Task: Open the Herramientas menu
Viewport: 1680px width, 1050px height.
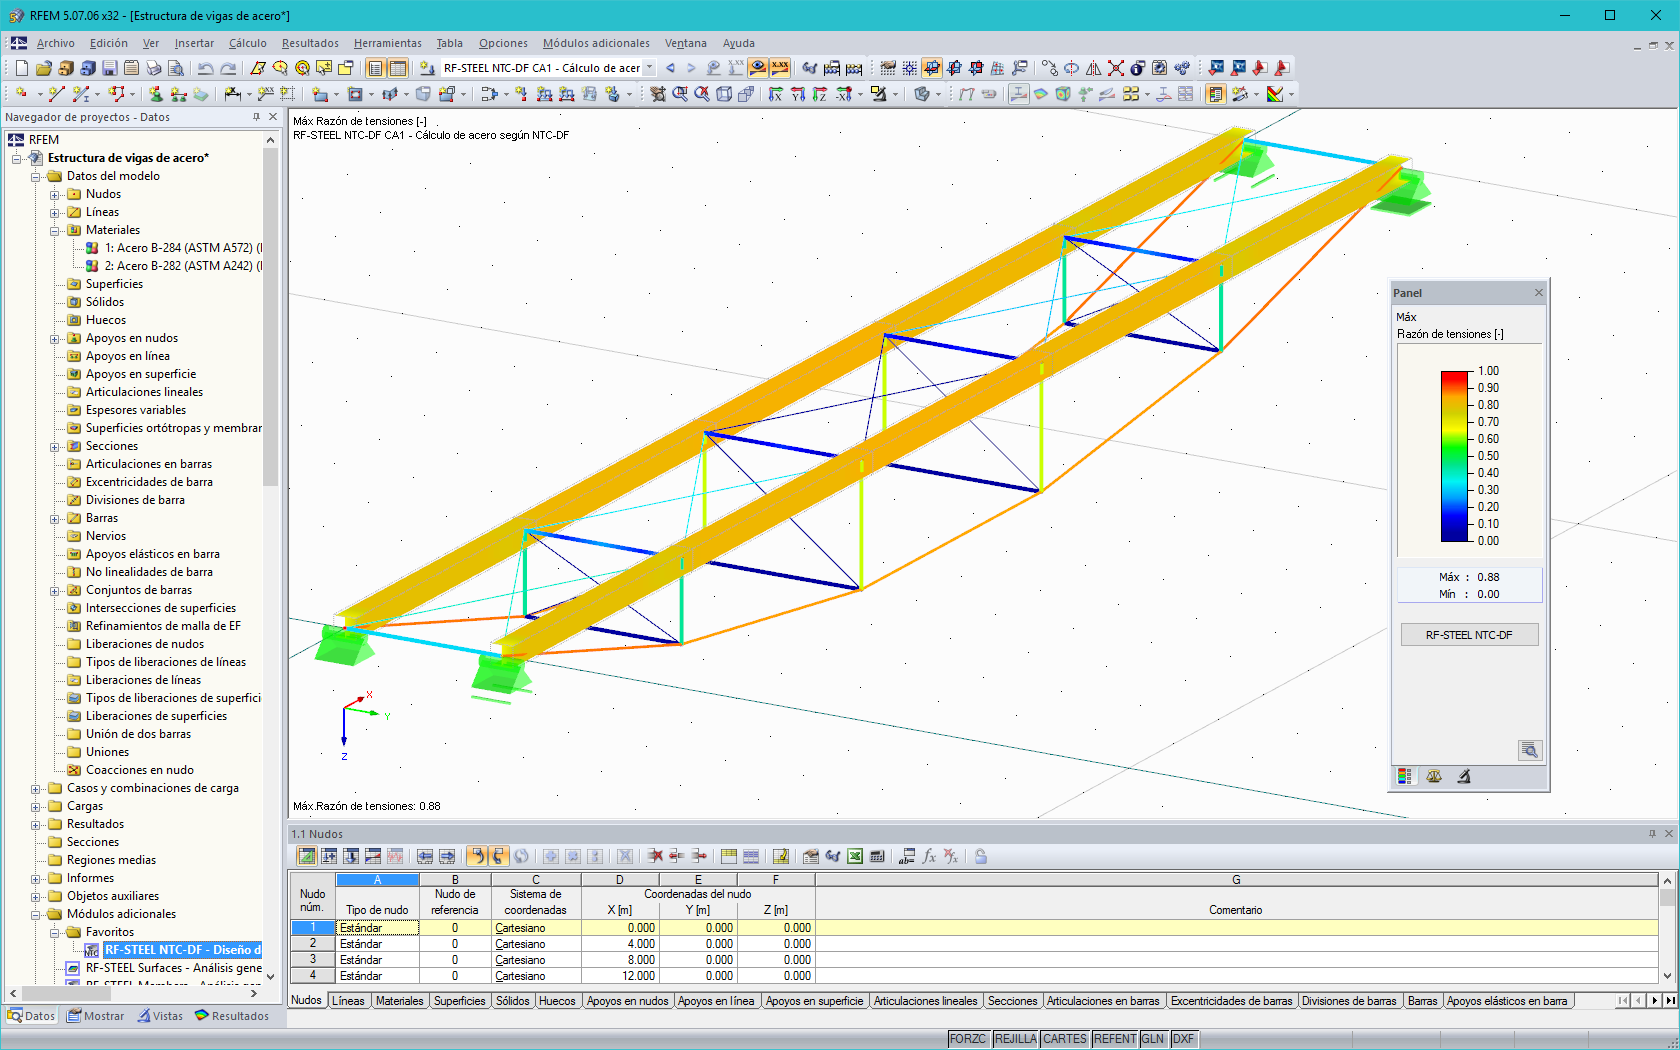Action: (x=387, y=43)
